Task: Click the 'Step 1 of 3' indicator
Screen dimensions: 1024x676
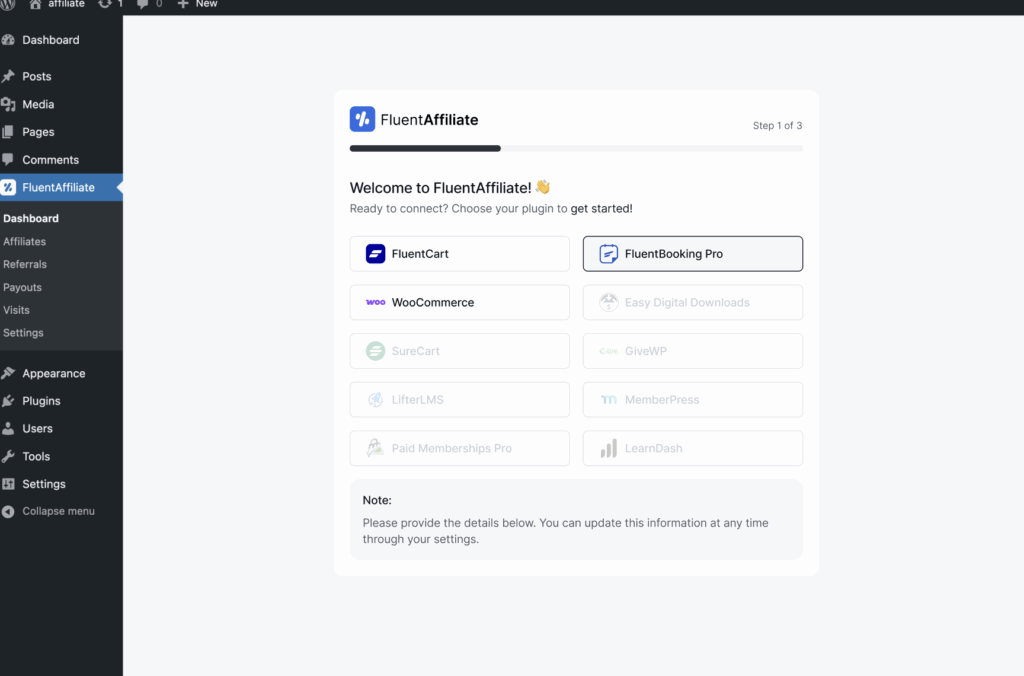Action: (x=777, y=125)
